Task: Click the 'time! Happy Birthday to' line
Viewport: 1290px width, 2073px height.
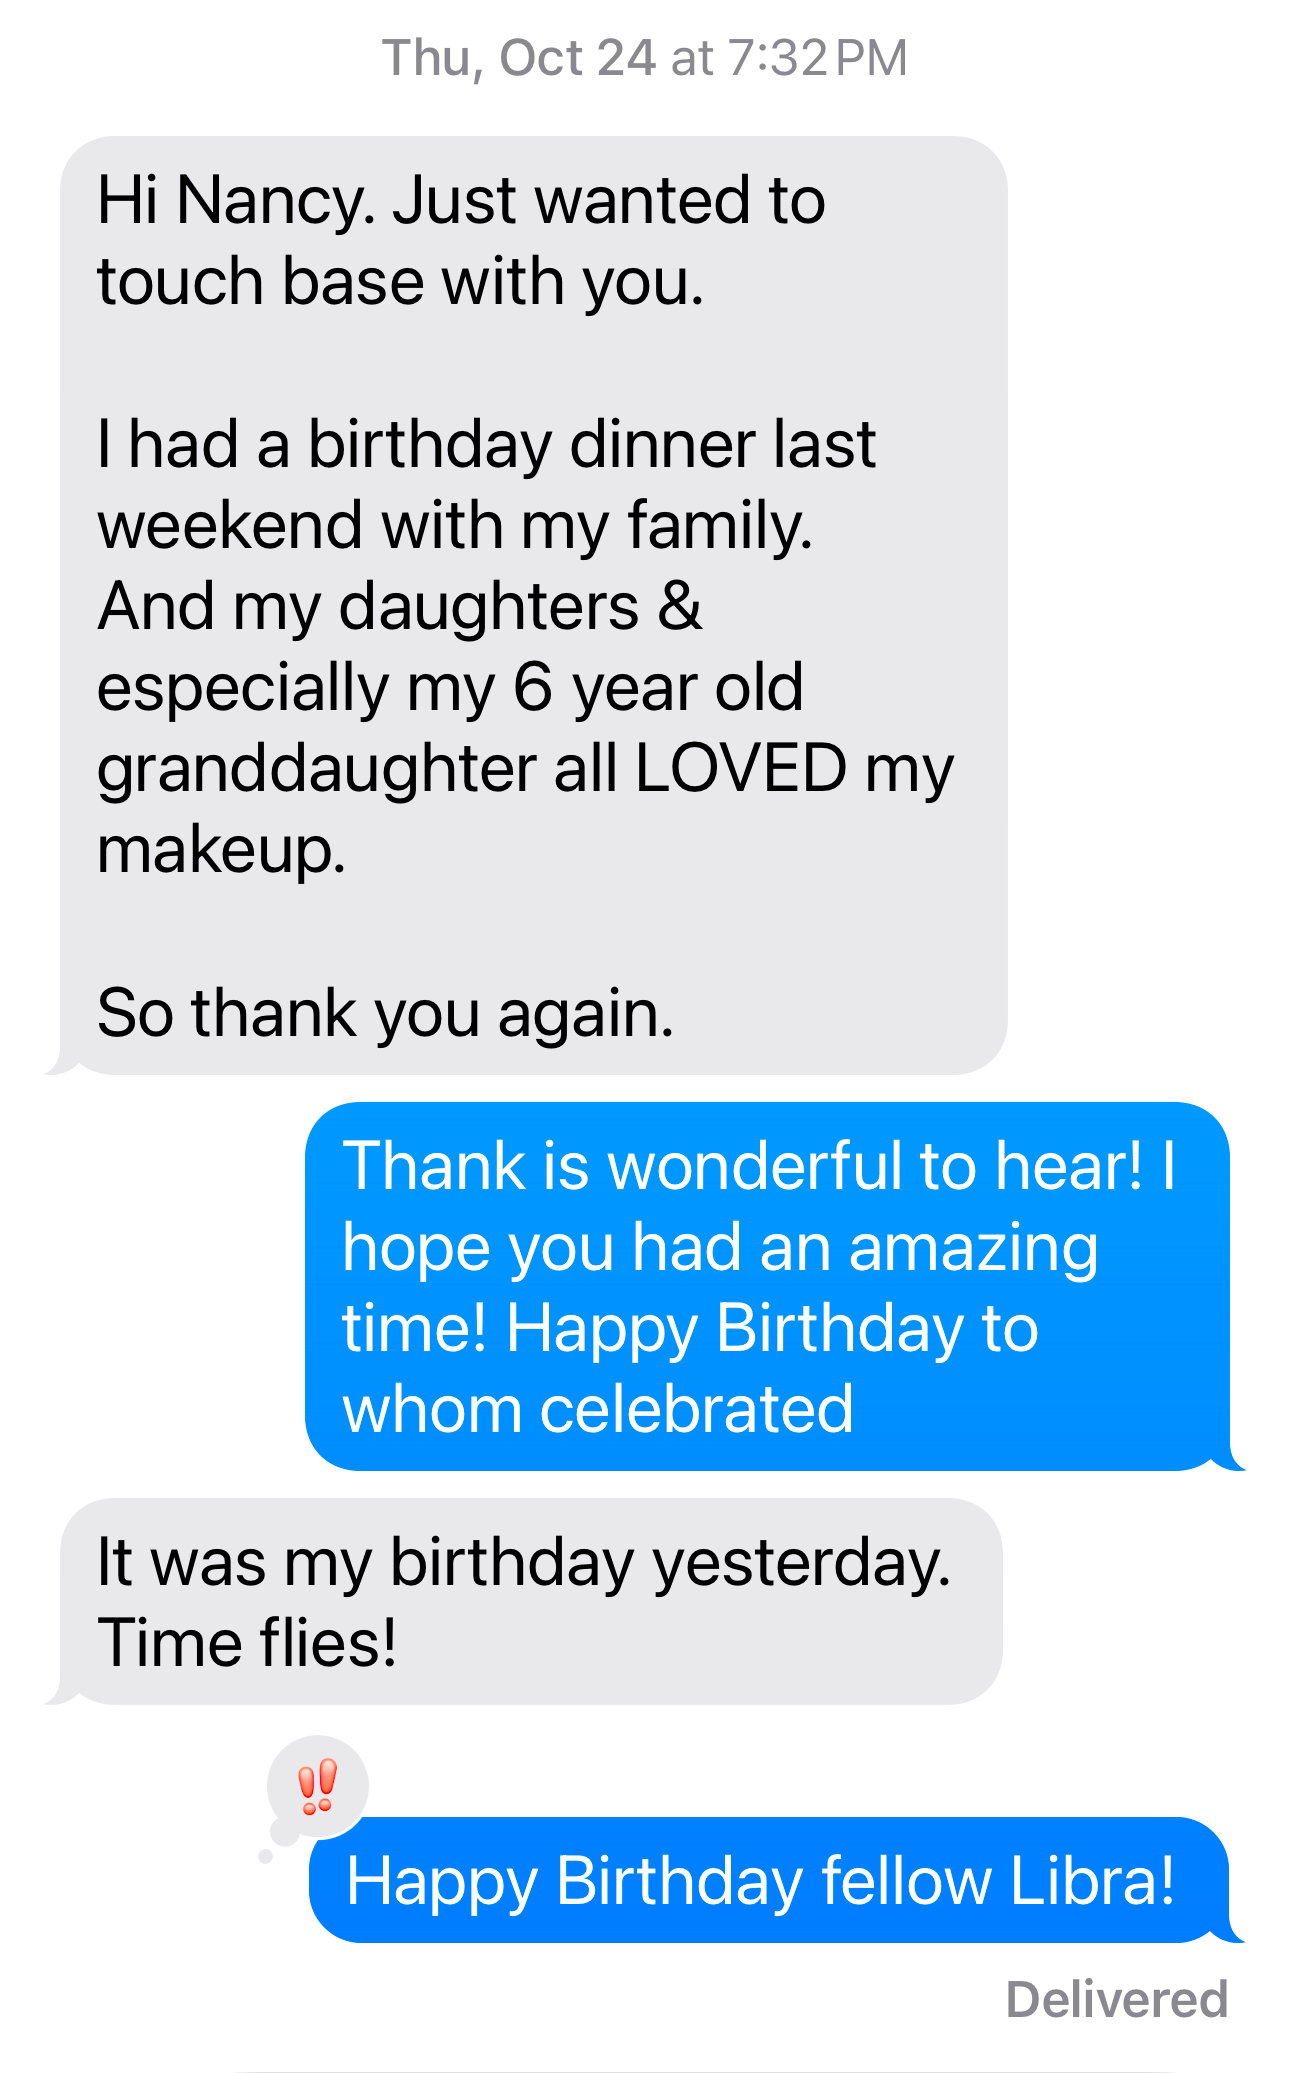Action: (690, 1329)
